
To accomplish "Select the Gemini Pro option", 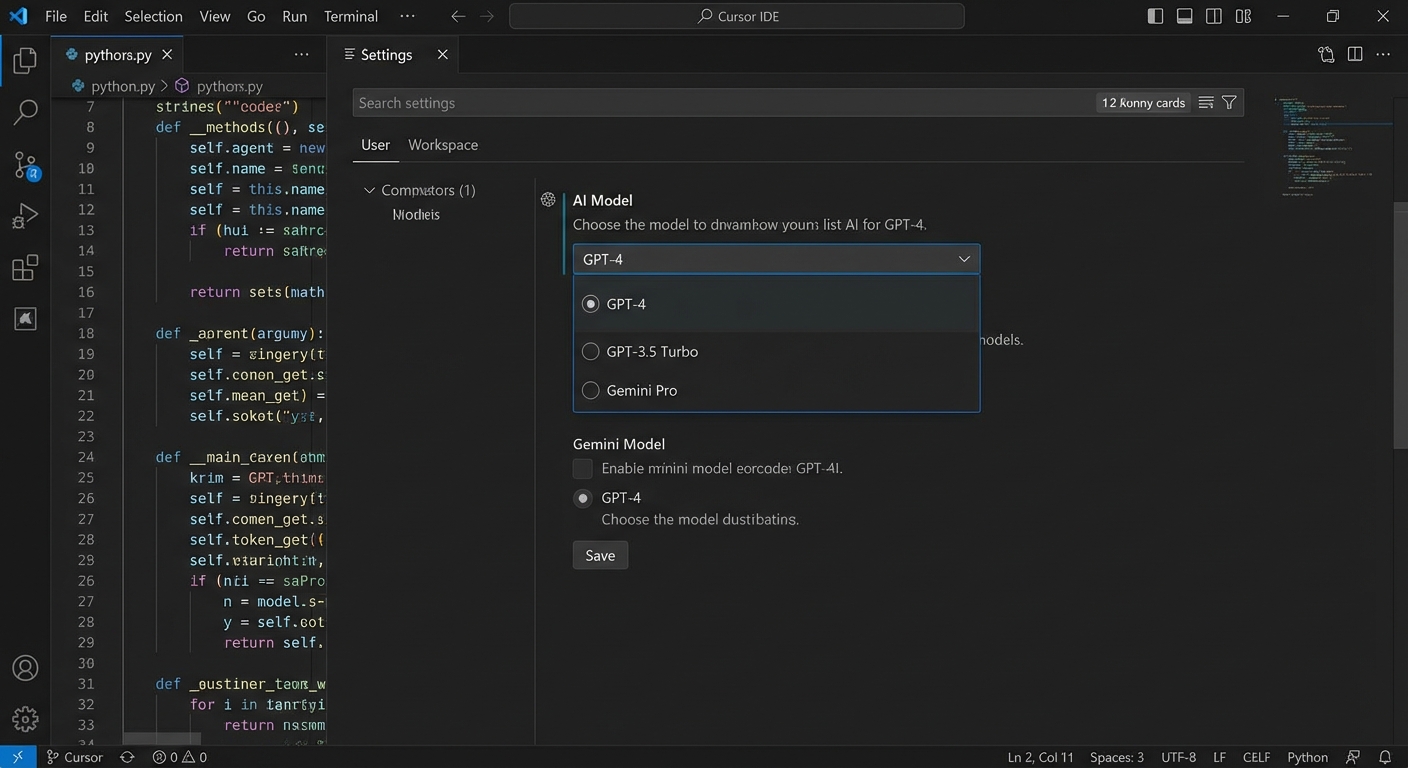I will tap(776, 390).
